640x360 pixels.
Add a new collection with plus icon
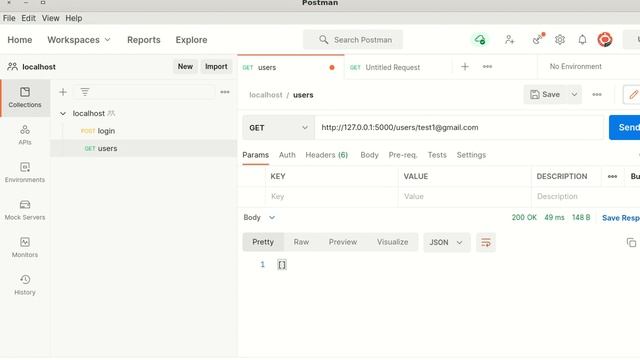(63, 92)
